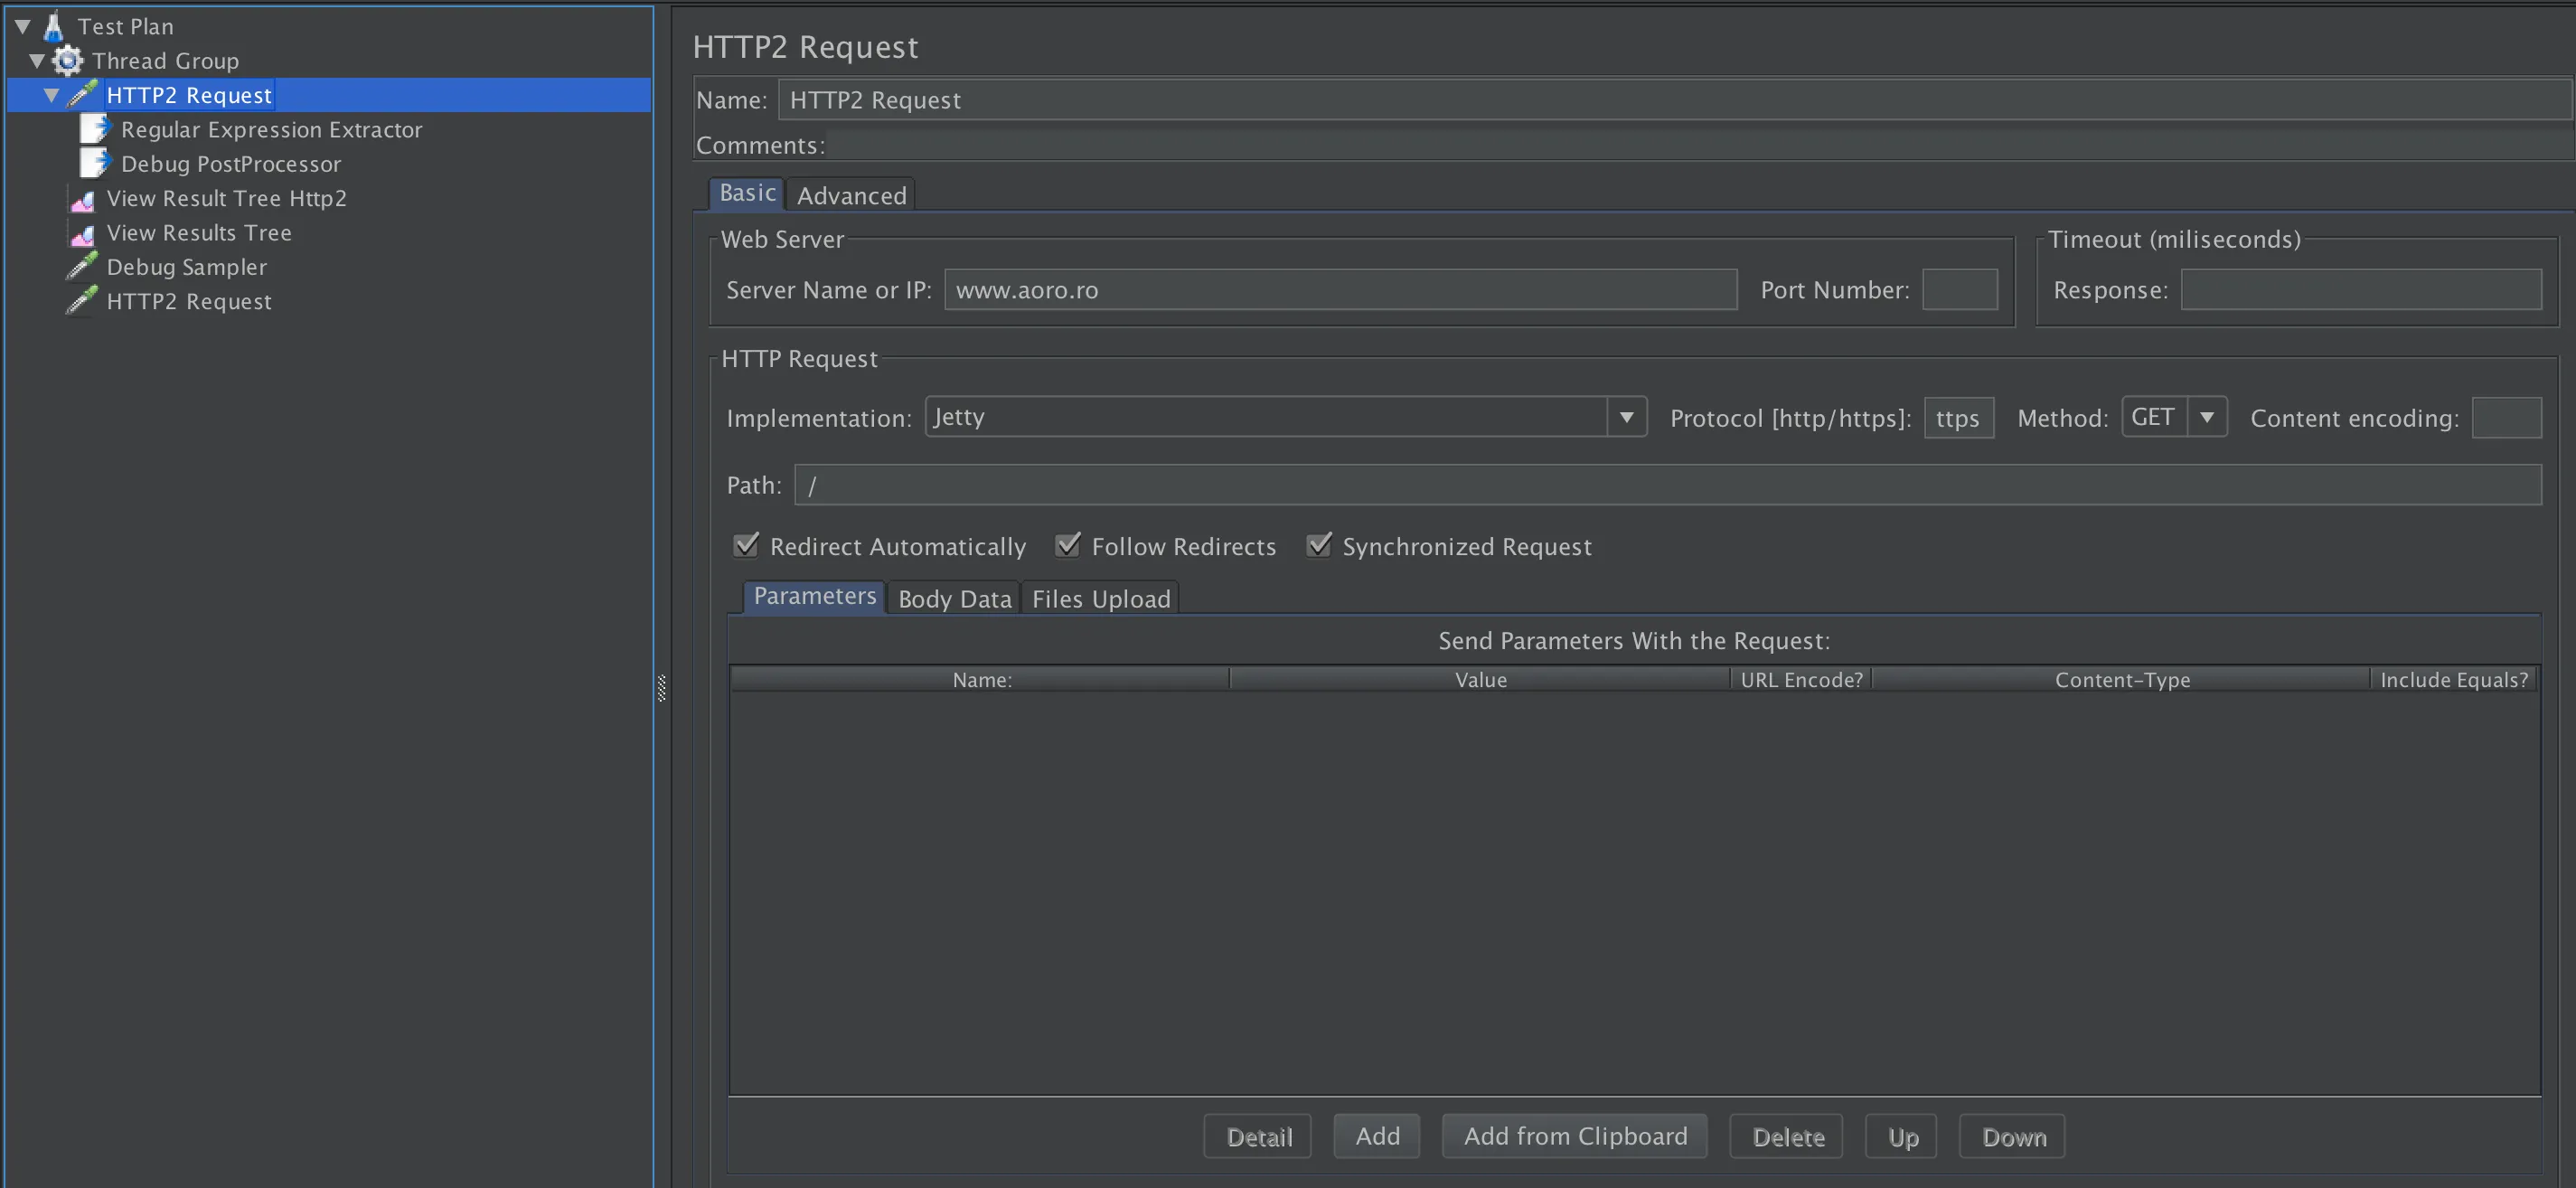Collapse the selected HTTP2 Request node
This screenshot has width=2576, height=1188.
tap(51, 95)
